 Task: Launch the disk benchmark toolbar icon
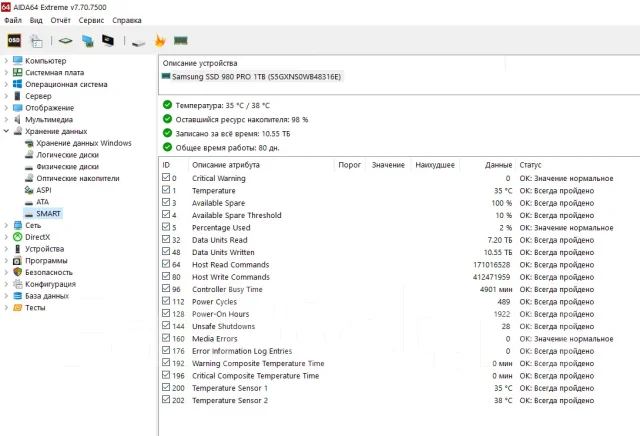[x=138, y=43]
